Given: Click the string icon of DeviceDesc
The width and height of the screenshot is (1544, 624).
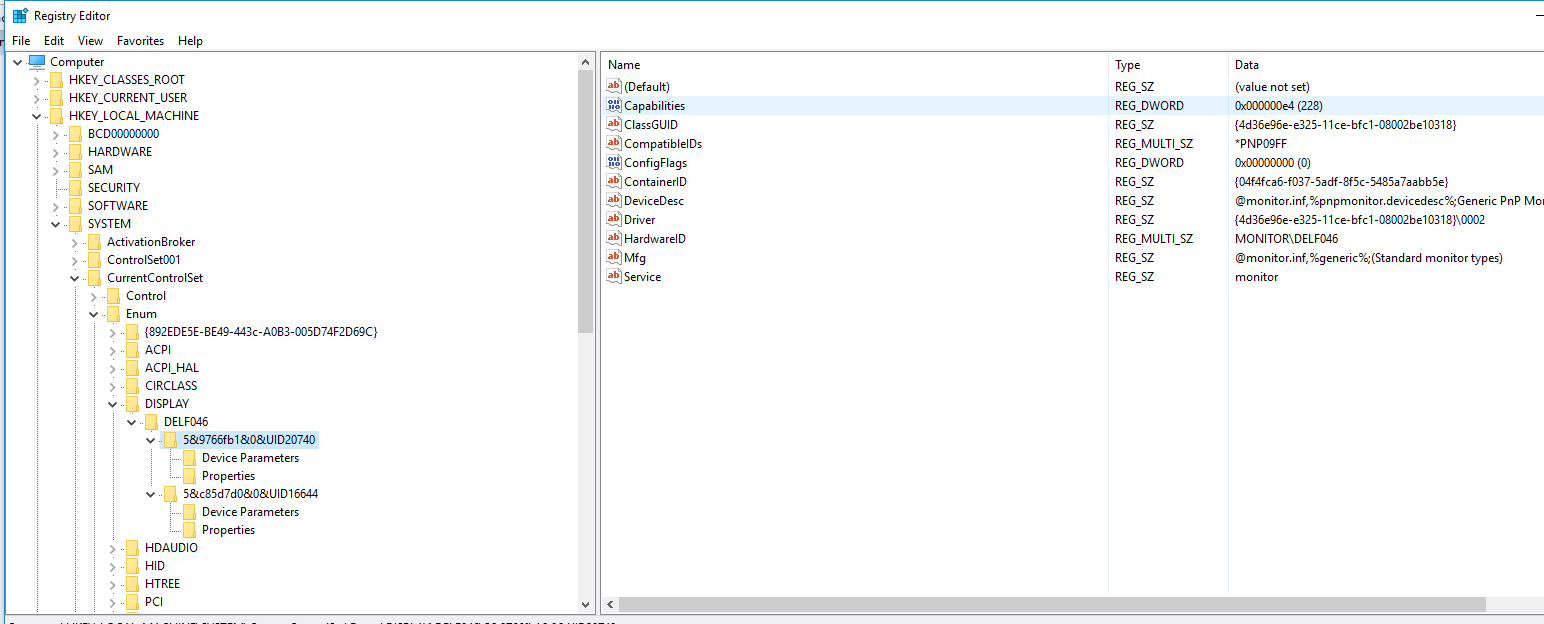Looking at the screenshot, I should (614, 201).
